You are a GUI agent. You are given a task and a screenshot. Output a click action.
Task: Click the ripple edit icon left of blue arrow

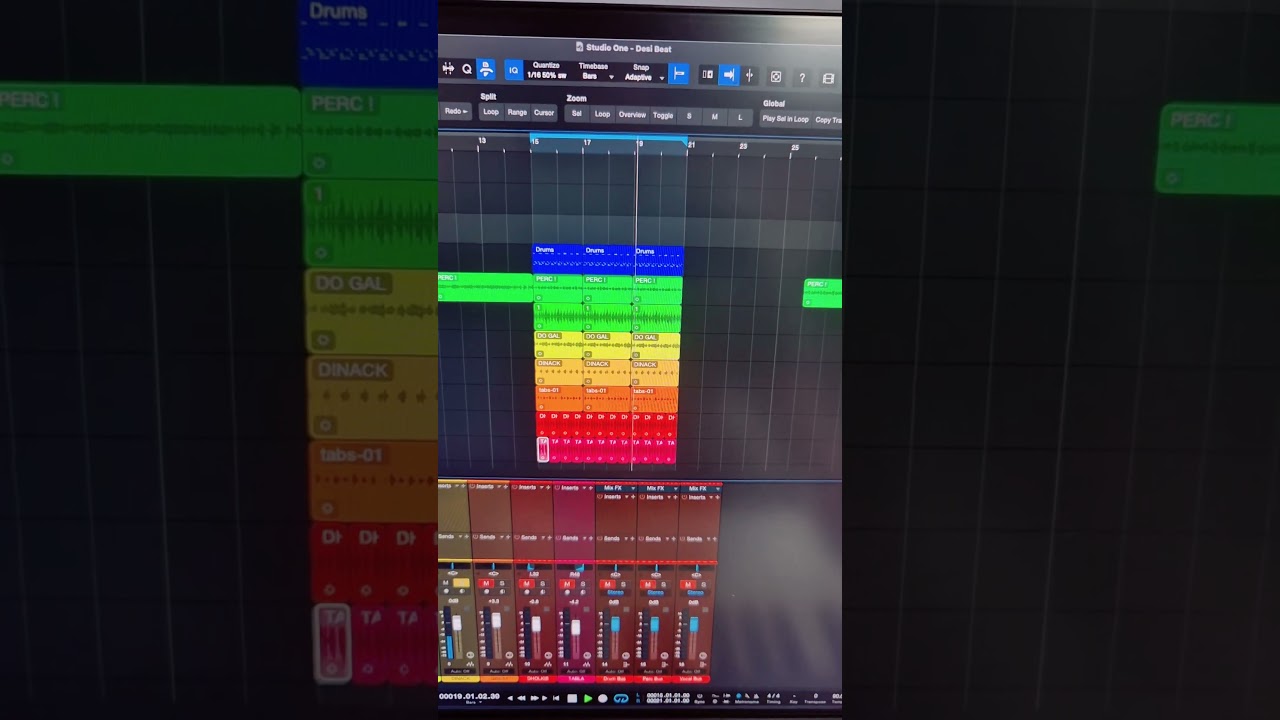707,74
